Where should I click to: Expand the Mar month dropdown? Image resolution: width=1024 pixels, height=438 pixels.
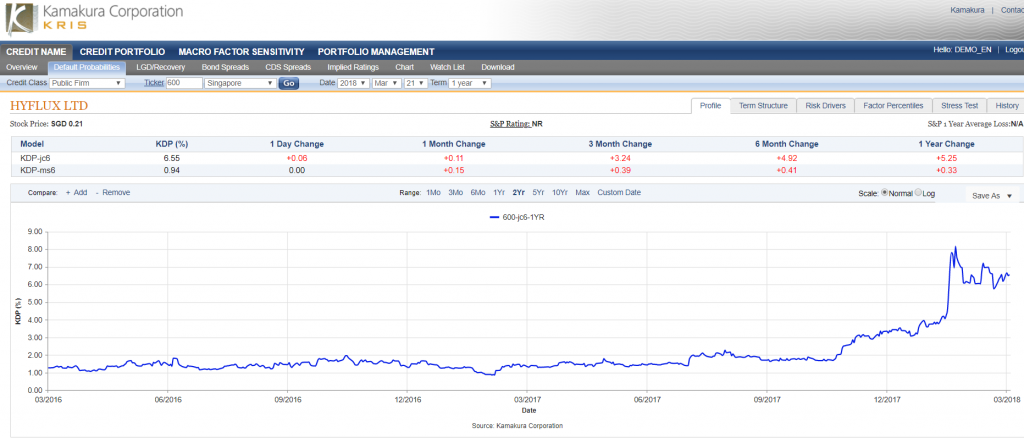click(x=385, y=84)
